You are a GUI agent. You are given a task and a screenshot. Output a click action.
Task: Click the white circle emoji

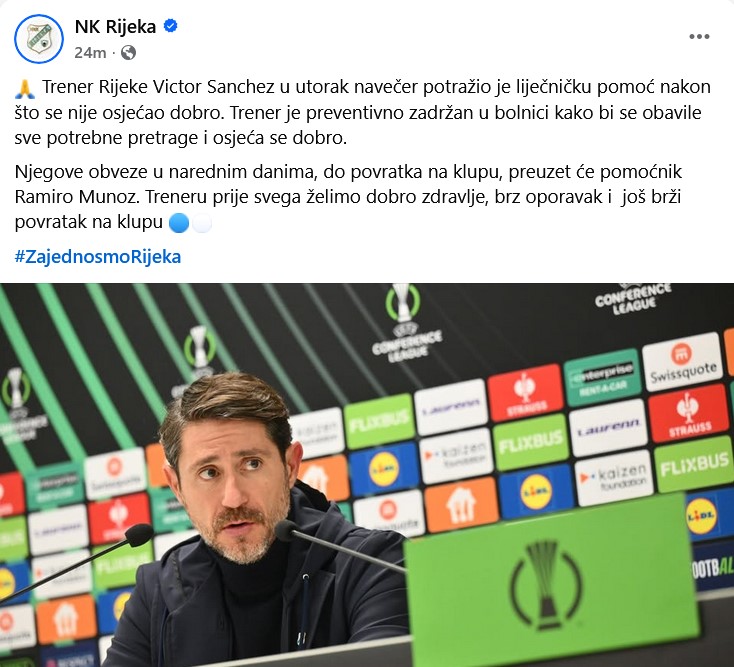click(x=202, y=223)
